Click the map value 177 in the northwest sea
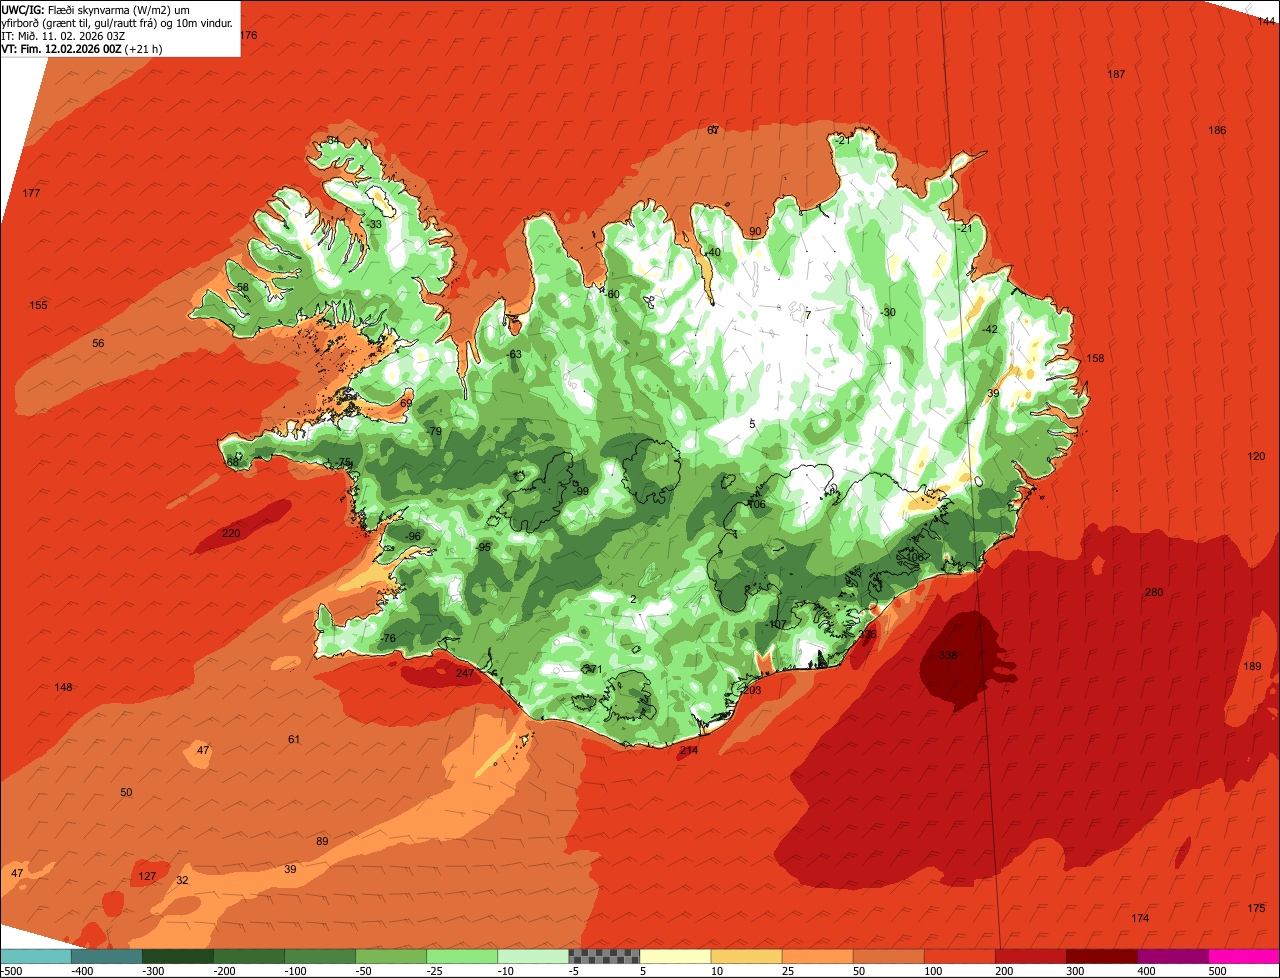Screen dimensions: 1280x978 click(x=31, y=192)
